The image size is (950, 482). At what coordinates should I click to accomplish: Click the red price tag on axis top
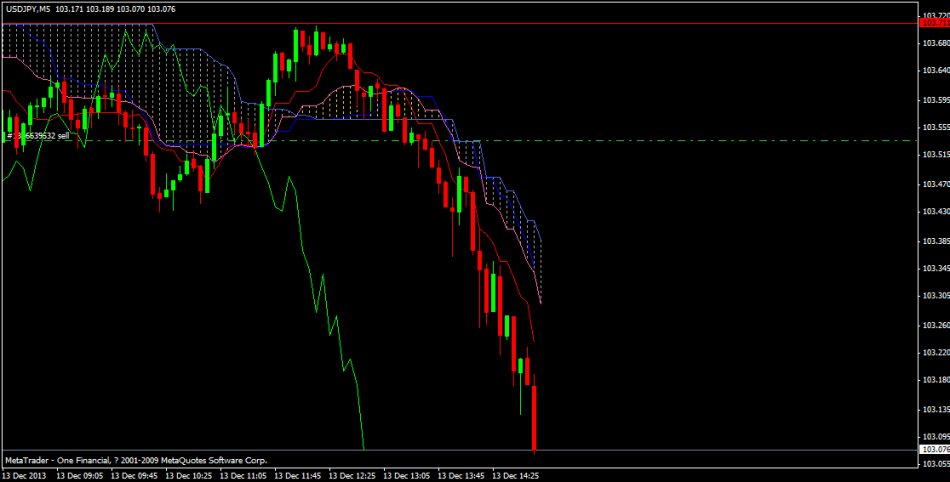coord(934,22)
